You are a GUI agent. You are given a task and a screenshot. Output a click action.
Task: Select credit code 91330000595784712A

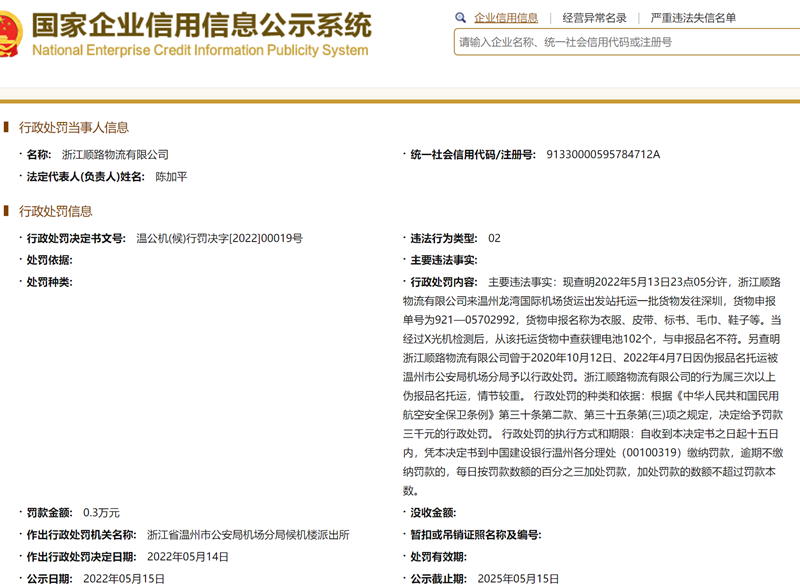(x=603, y=155)
